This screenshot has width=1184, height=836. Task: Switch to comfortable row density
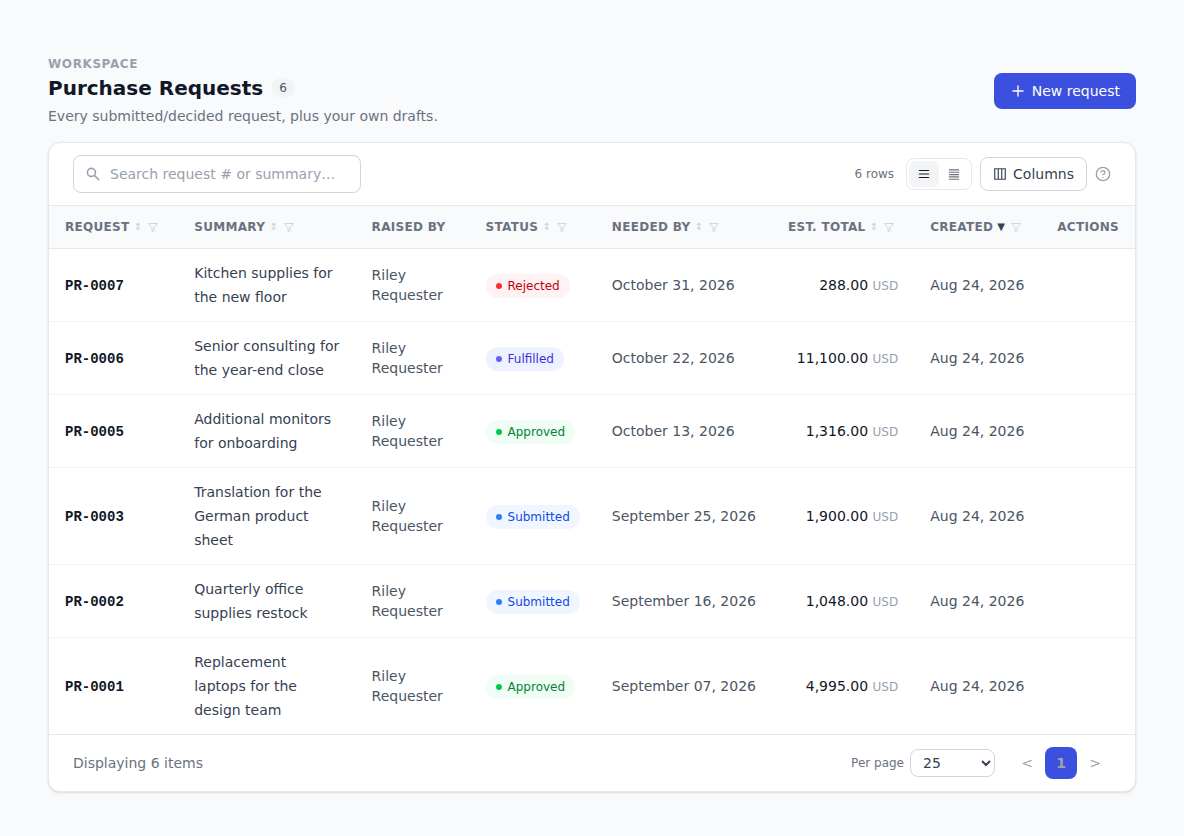point(923,174)
